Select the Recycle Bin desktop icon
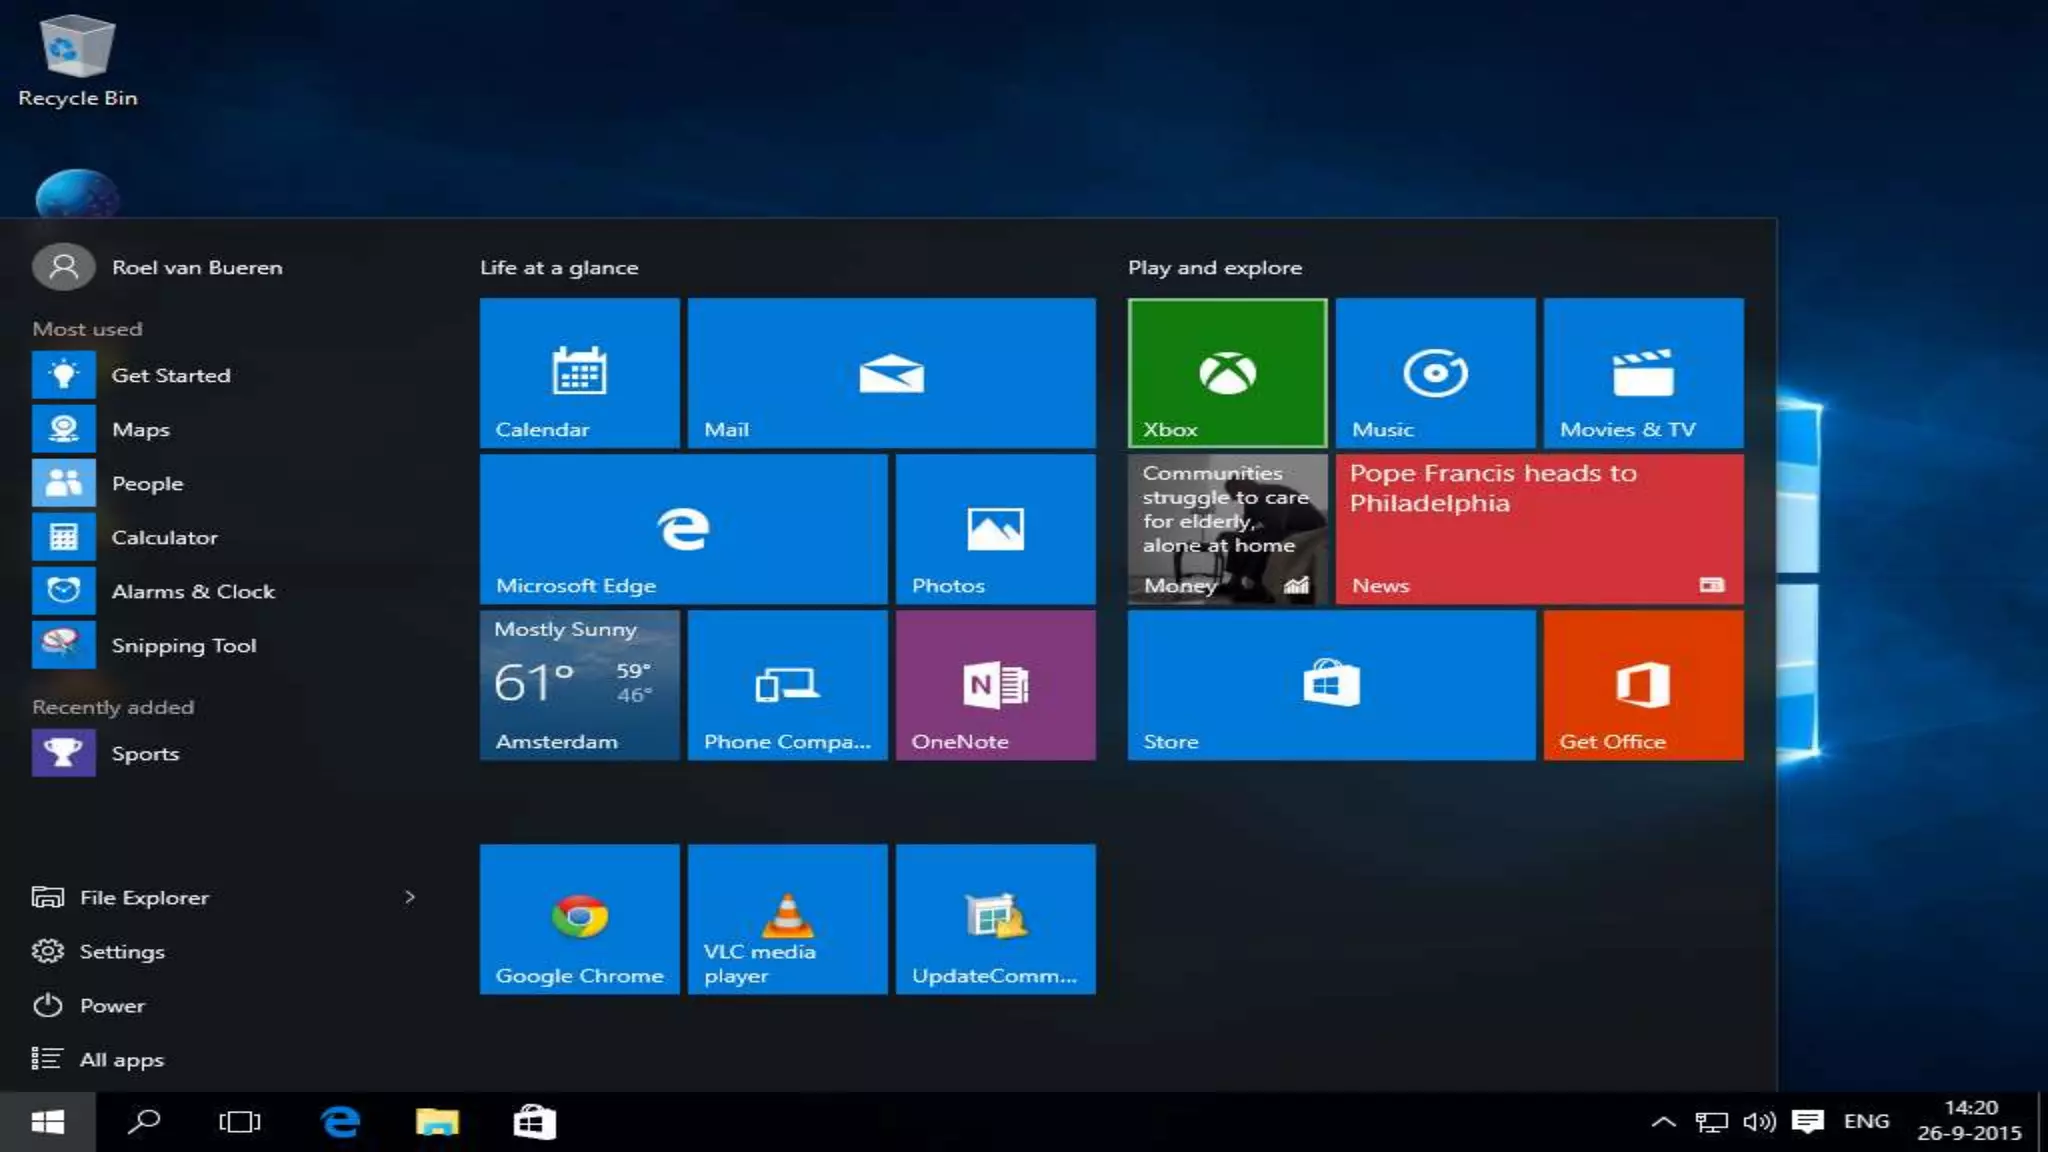Viewport: 2048px width, 1152px height. pyautogui.click(x=77, y=62)
